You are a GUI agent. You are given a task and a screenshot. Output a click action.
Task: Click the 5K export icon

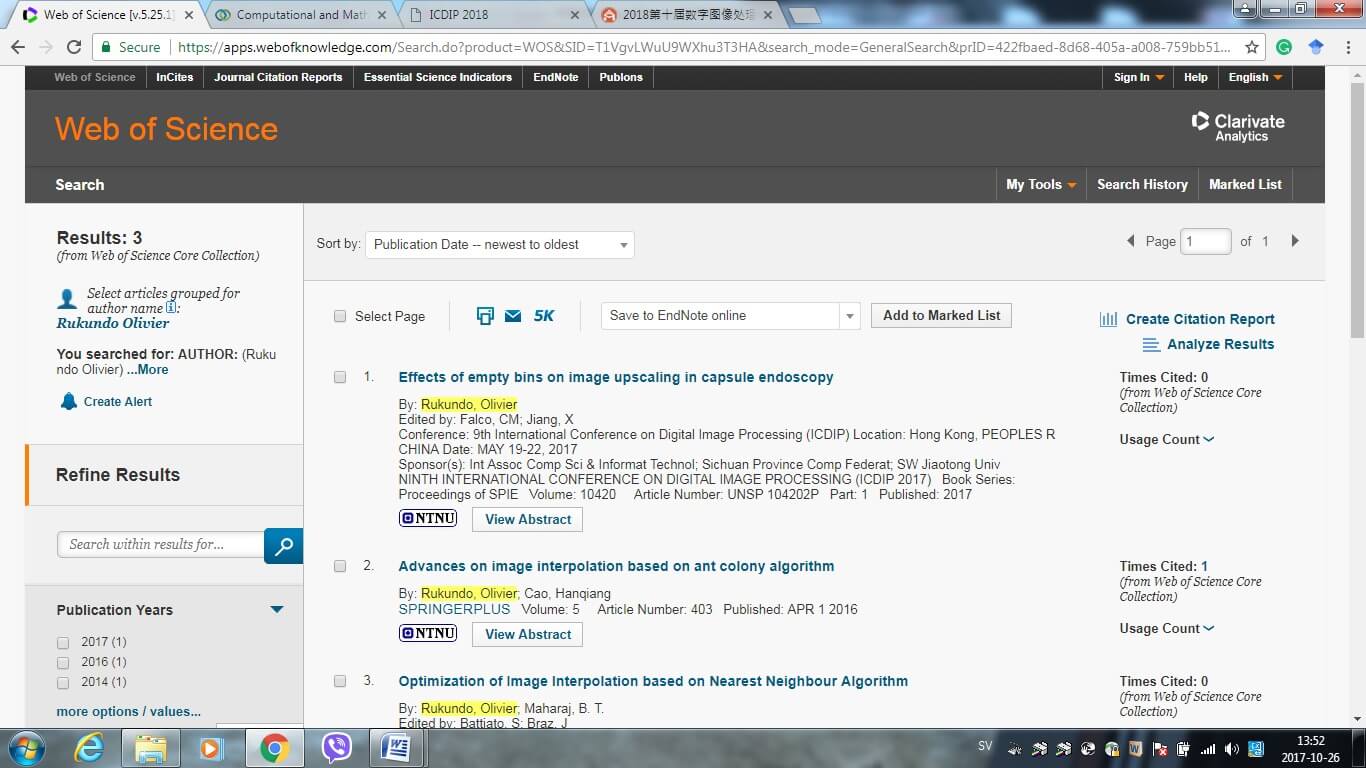(x=543, y=316)
